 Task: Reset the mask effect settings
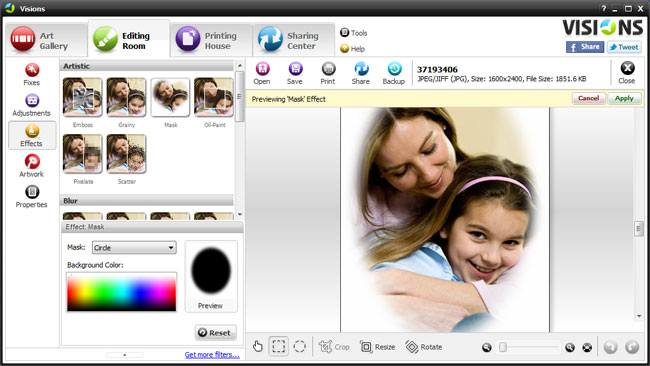pos(216,333)
